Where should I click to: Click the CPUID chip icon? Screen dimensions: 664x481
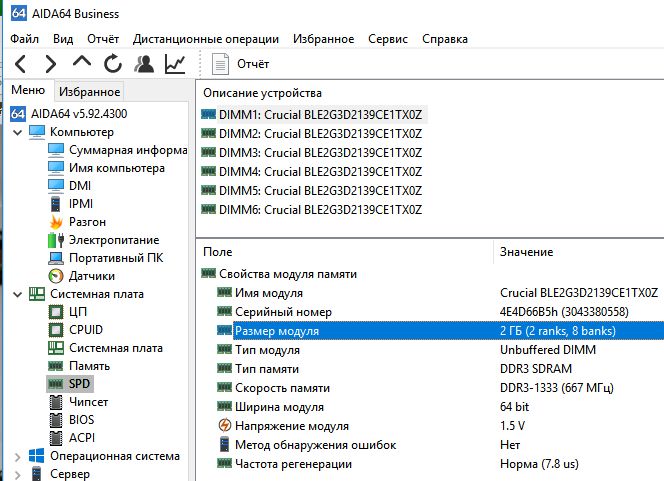click(x=56, y=330)
